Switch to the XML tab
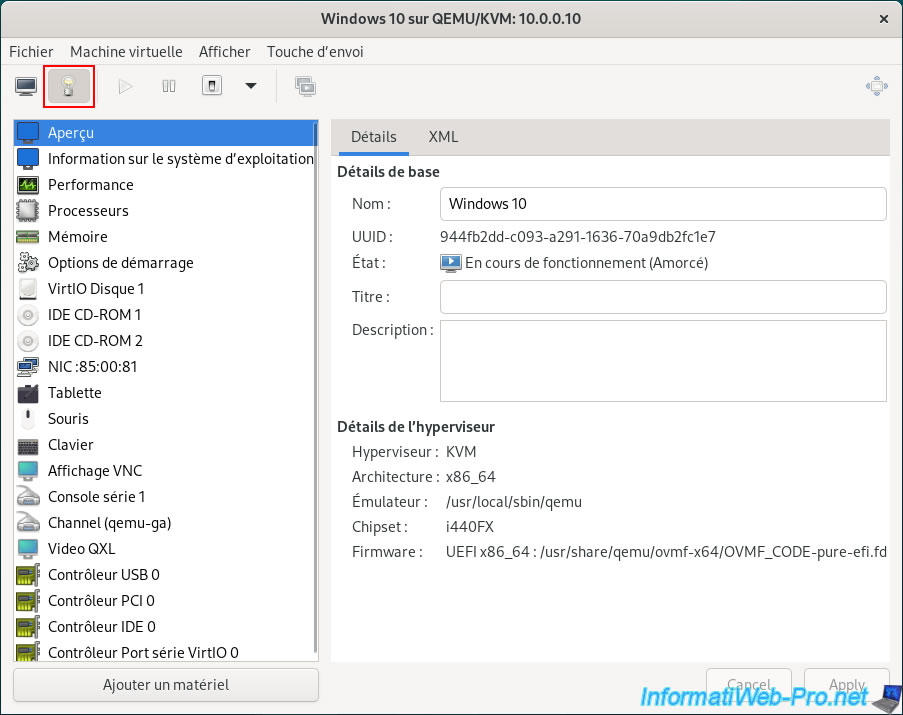This screenshot has width=903, height=715. tap(443, 137)
